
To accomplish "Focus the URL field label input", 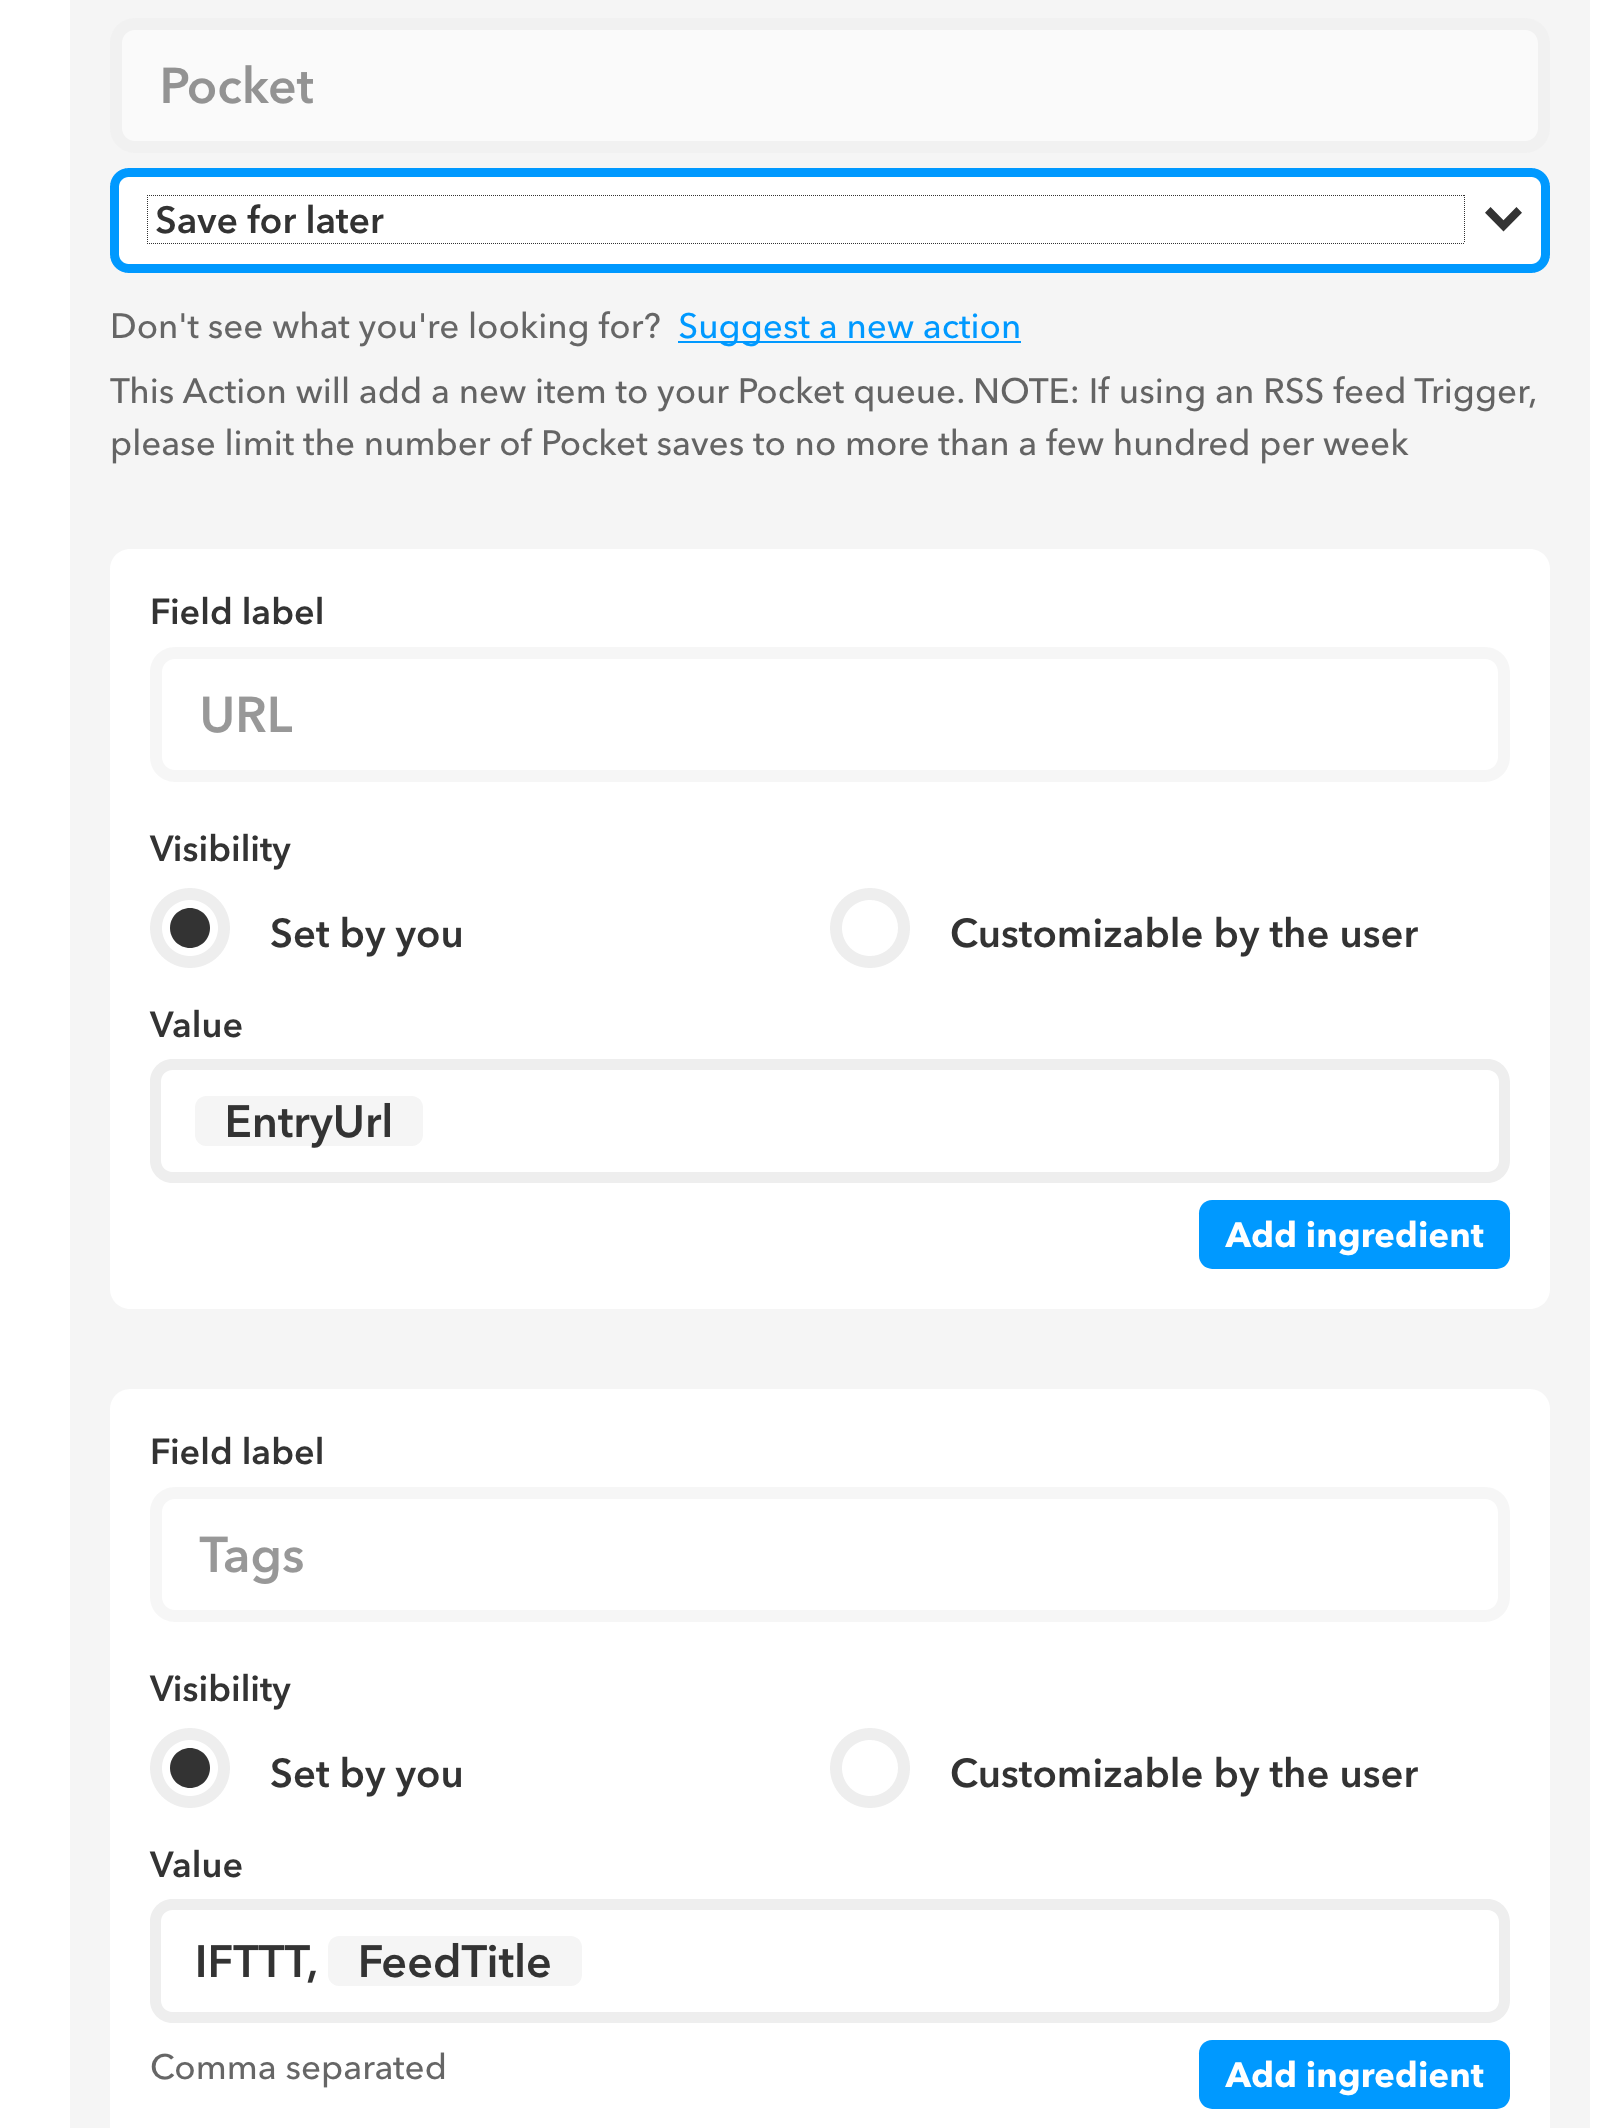I will pyautogui.click(x=829, y=715).
